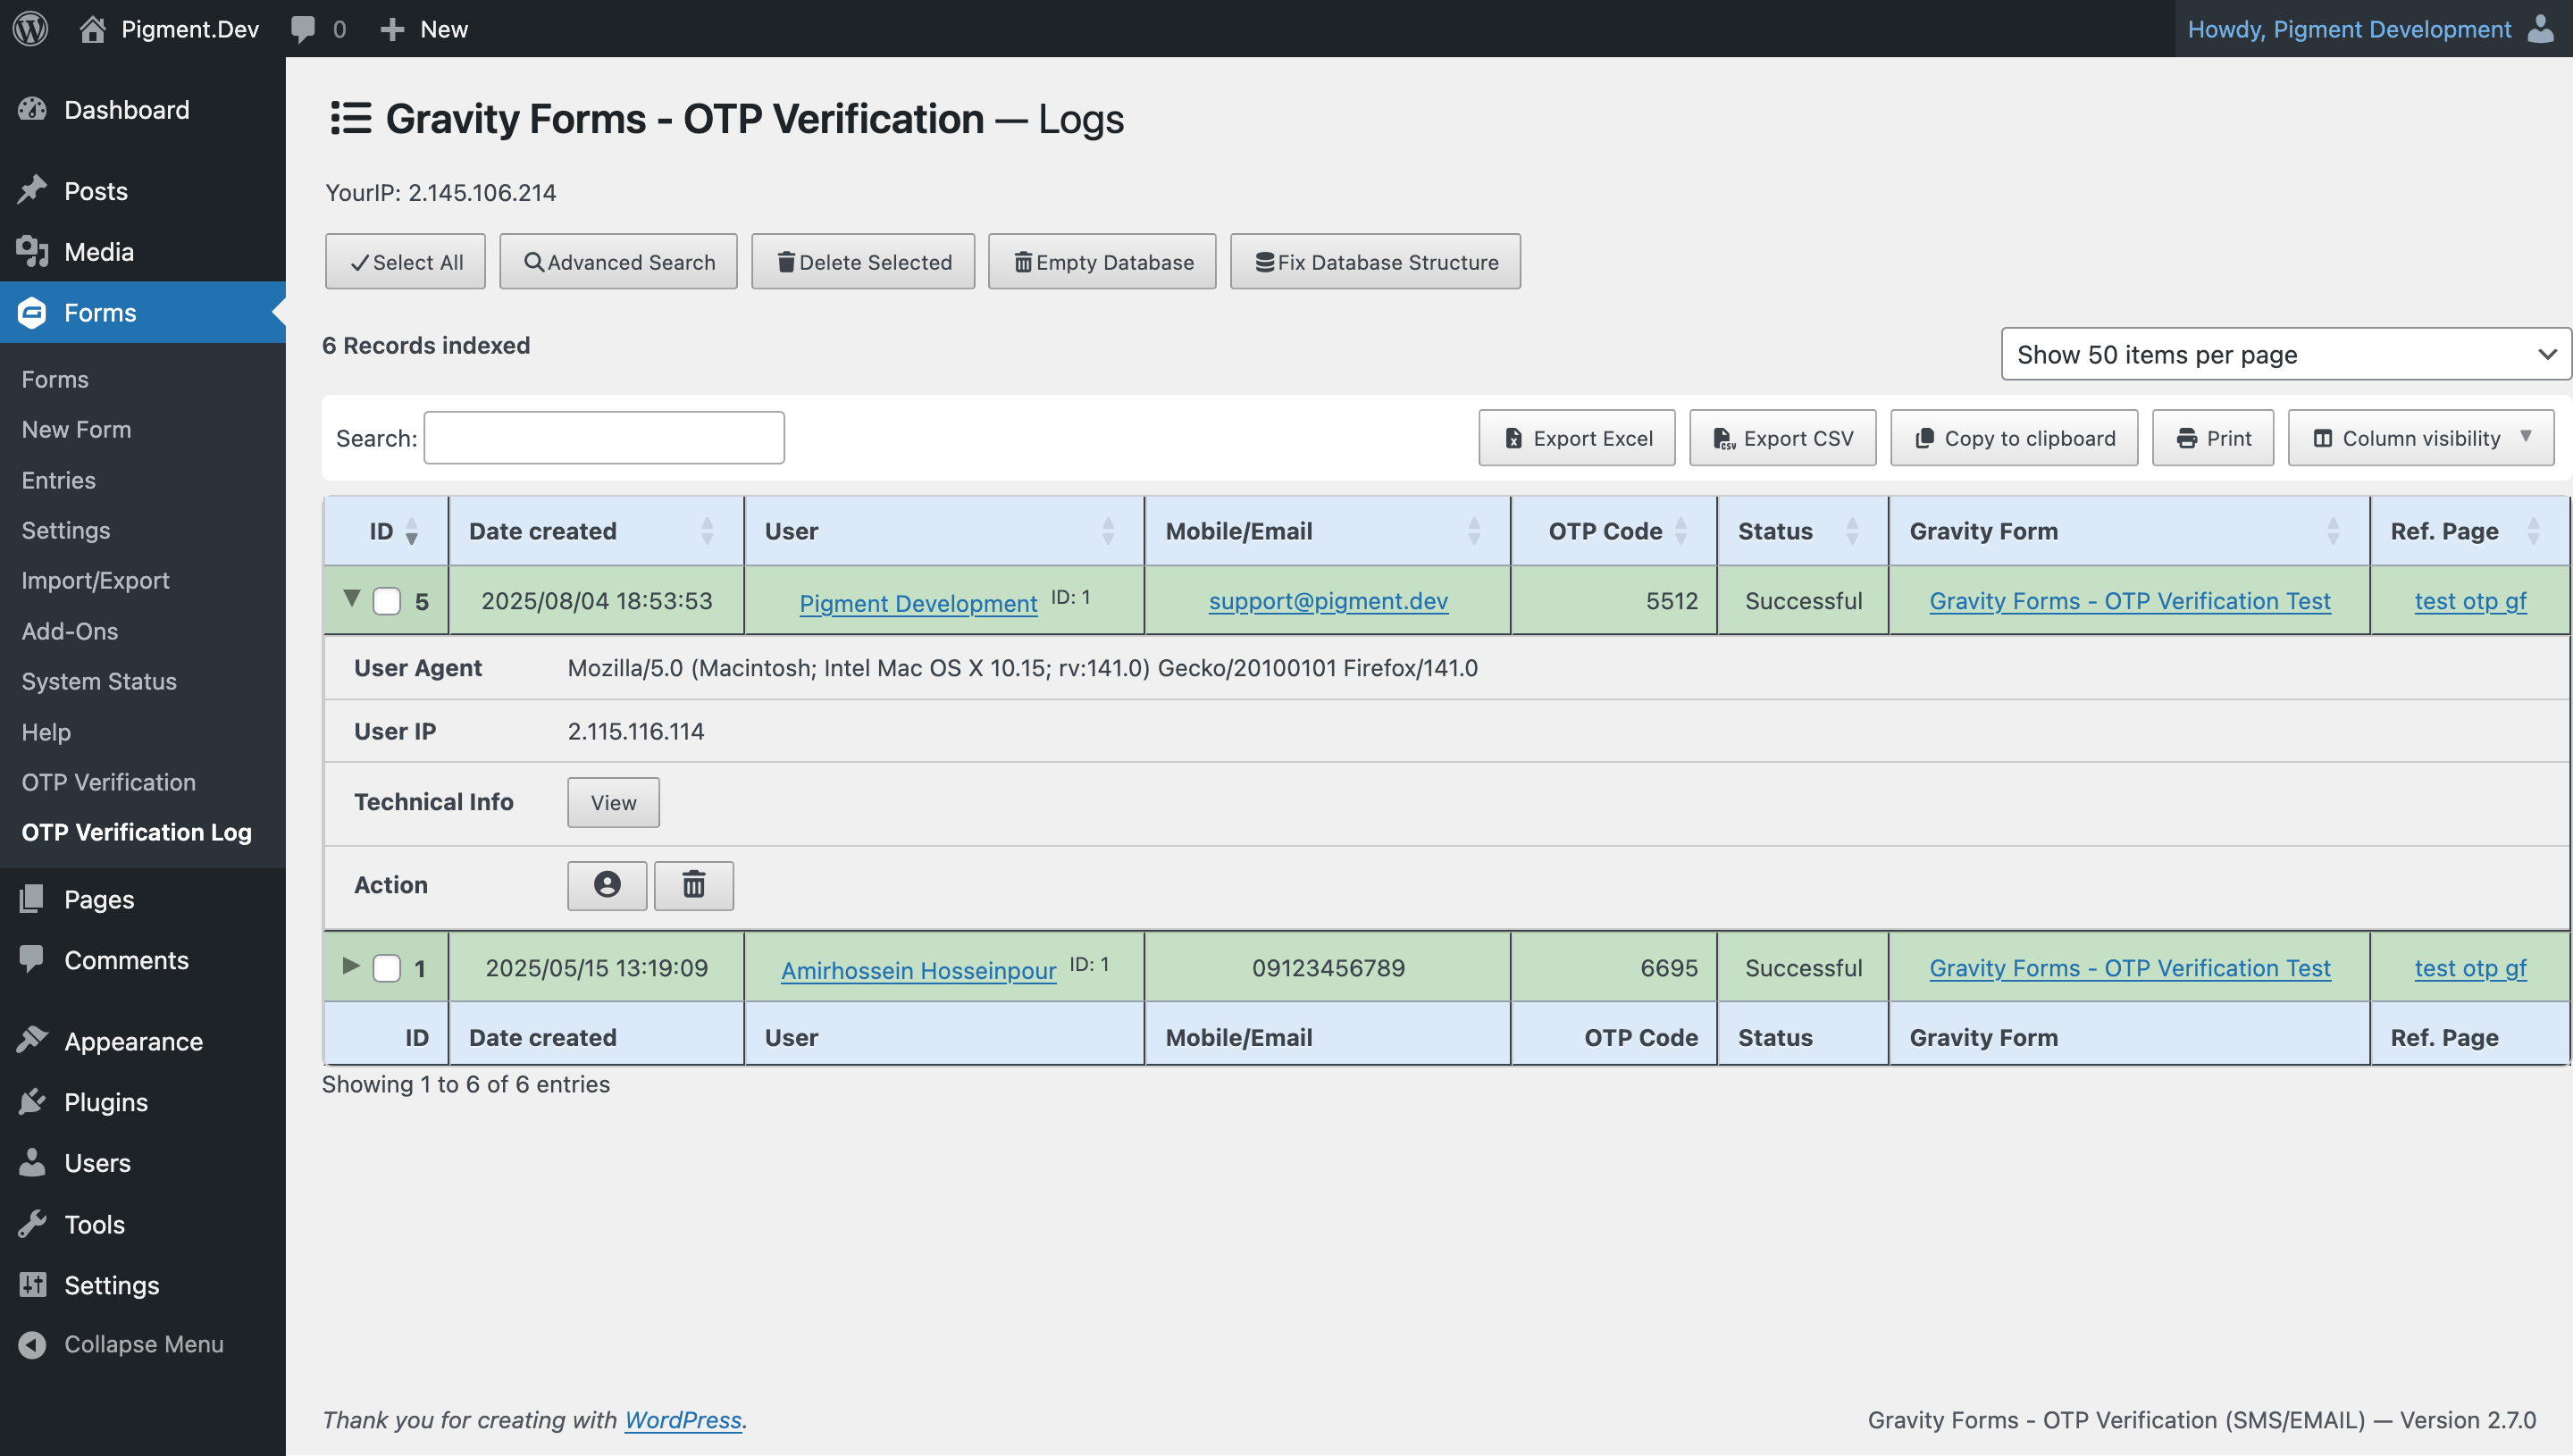2573x1456 pixels.
Task: Sort table by OTP Code column
Action: [x=1614, y=531]
